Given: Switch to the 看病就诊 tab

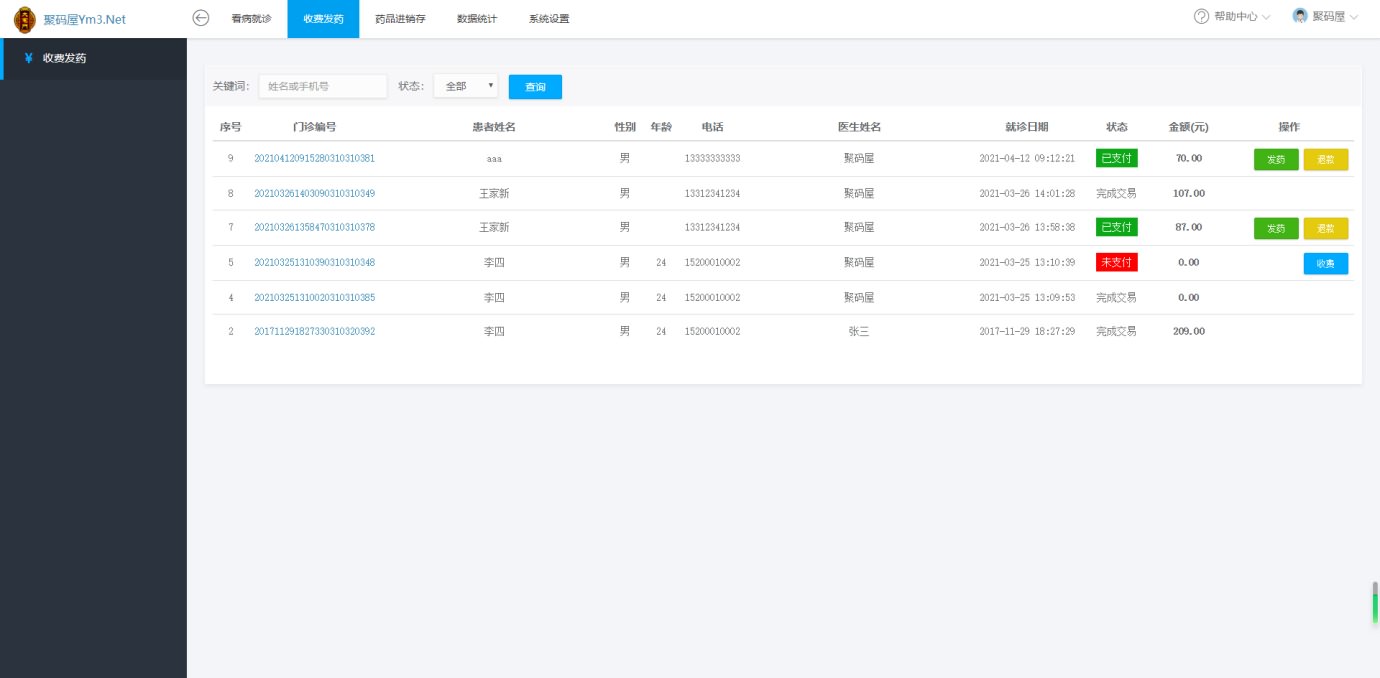Looking at the screenshot, I should coord(251,19).
